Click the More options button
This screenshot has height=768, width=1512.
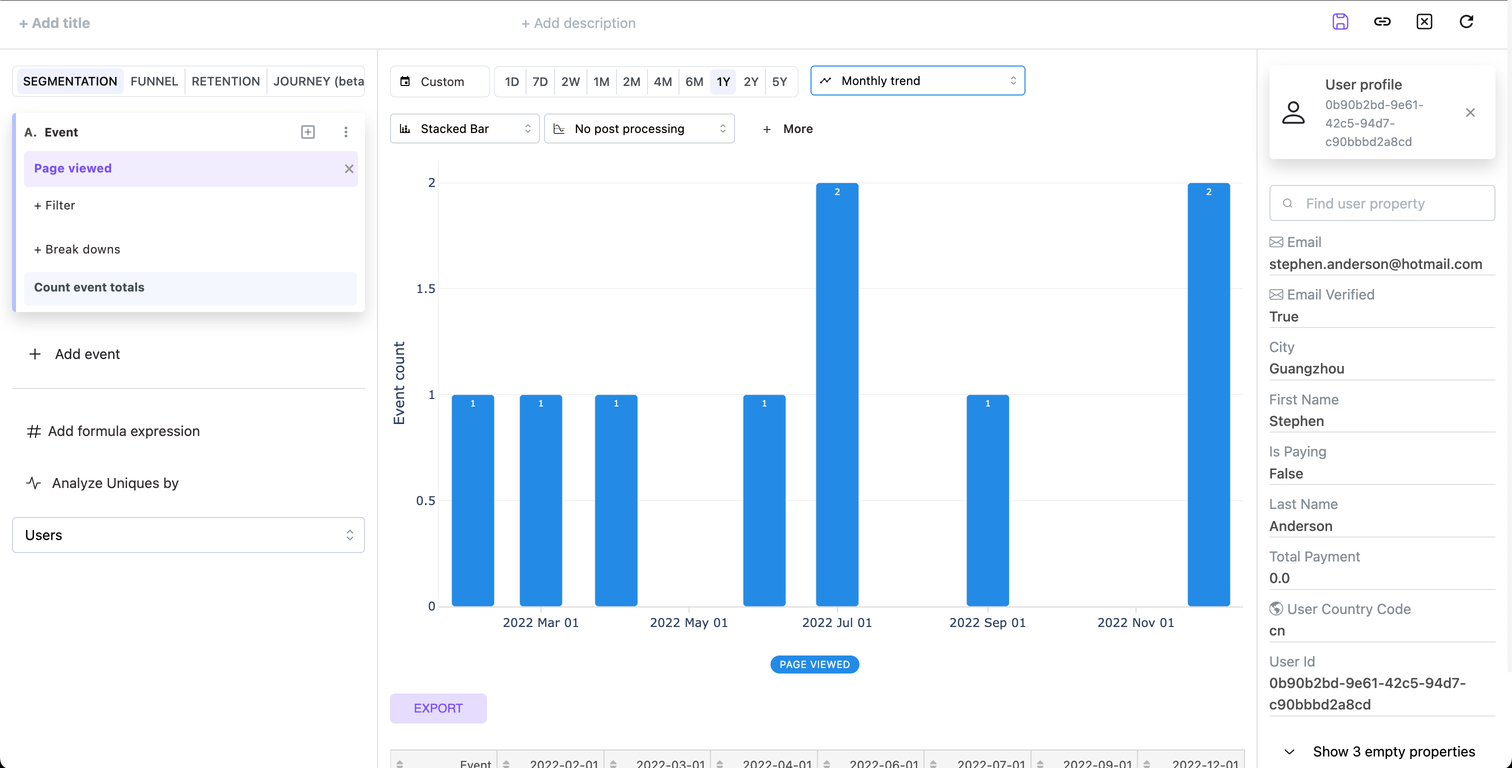pyautogui.click(x=788, y=129)
